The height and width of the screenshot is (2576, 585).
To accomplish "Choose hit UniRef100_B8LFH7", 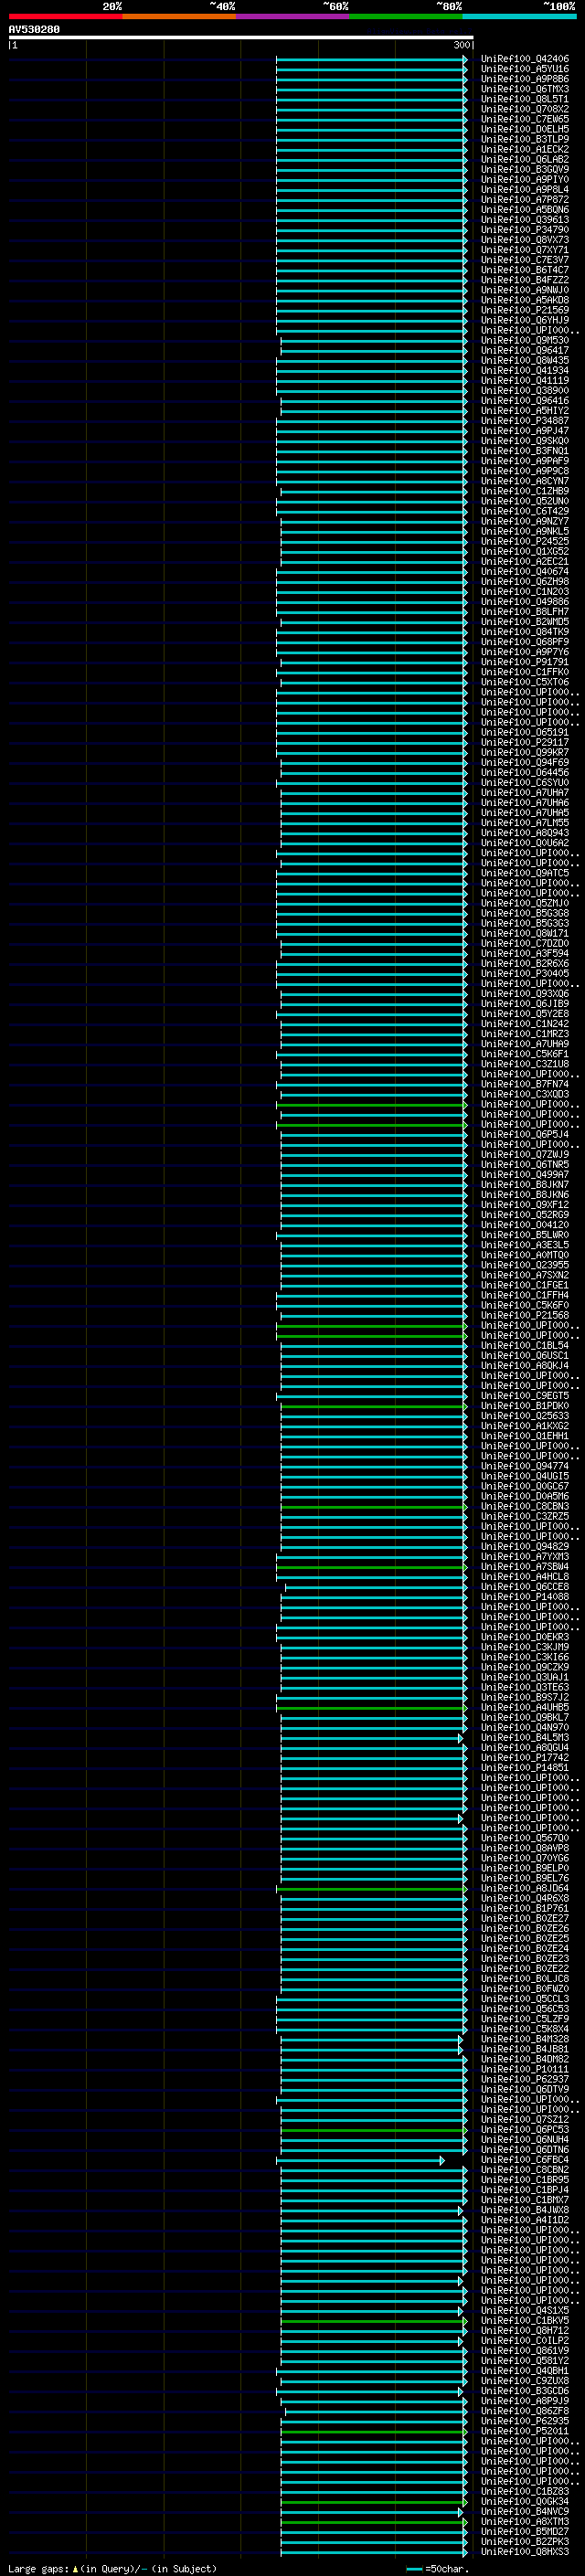I will coord(525,611).
